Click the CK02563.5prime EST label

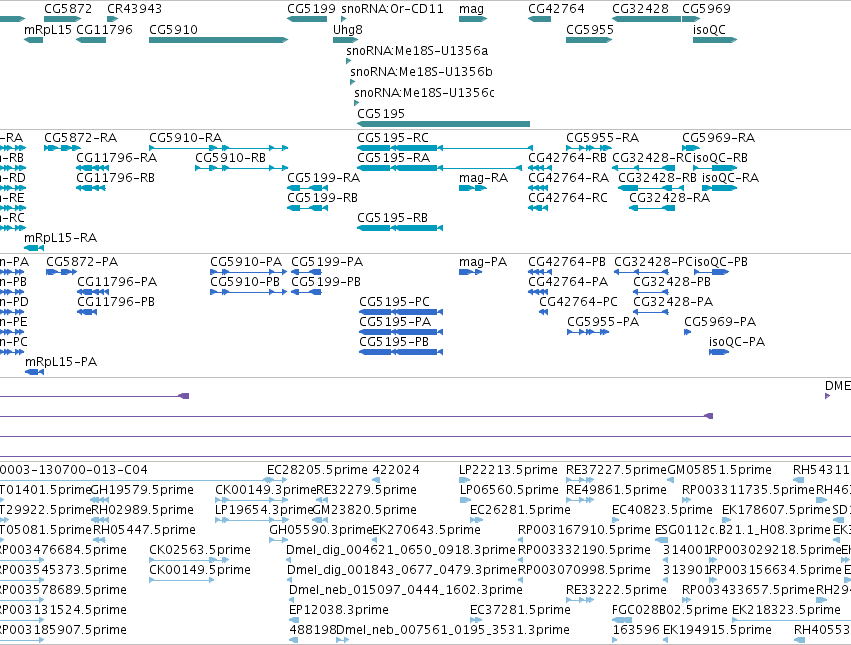click(200, 550)
